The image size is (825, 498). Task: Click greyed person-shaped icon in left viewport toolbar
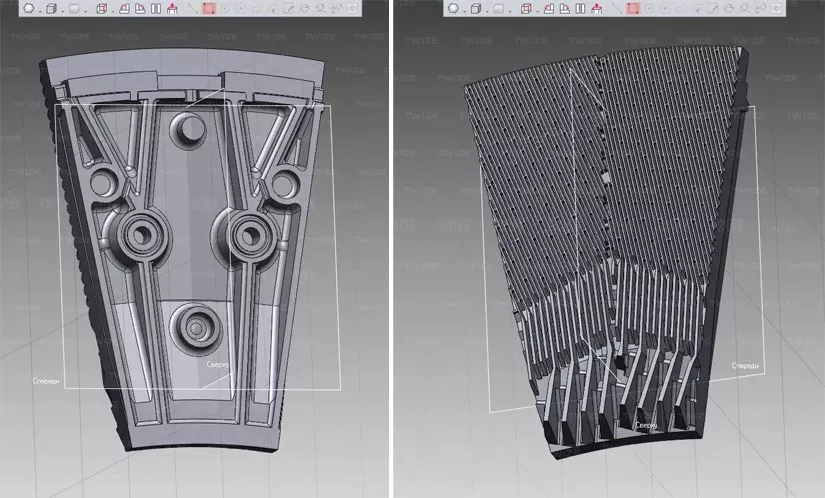(321, 8)
